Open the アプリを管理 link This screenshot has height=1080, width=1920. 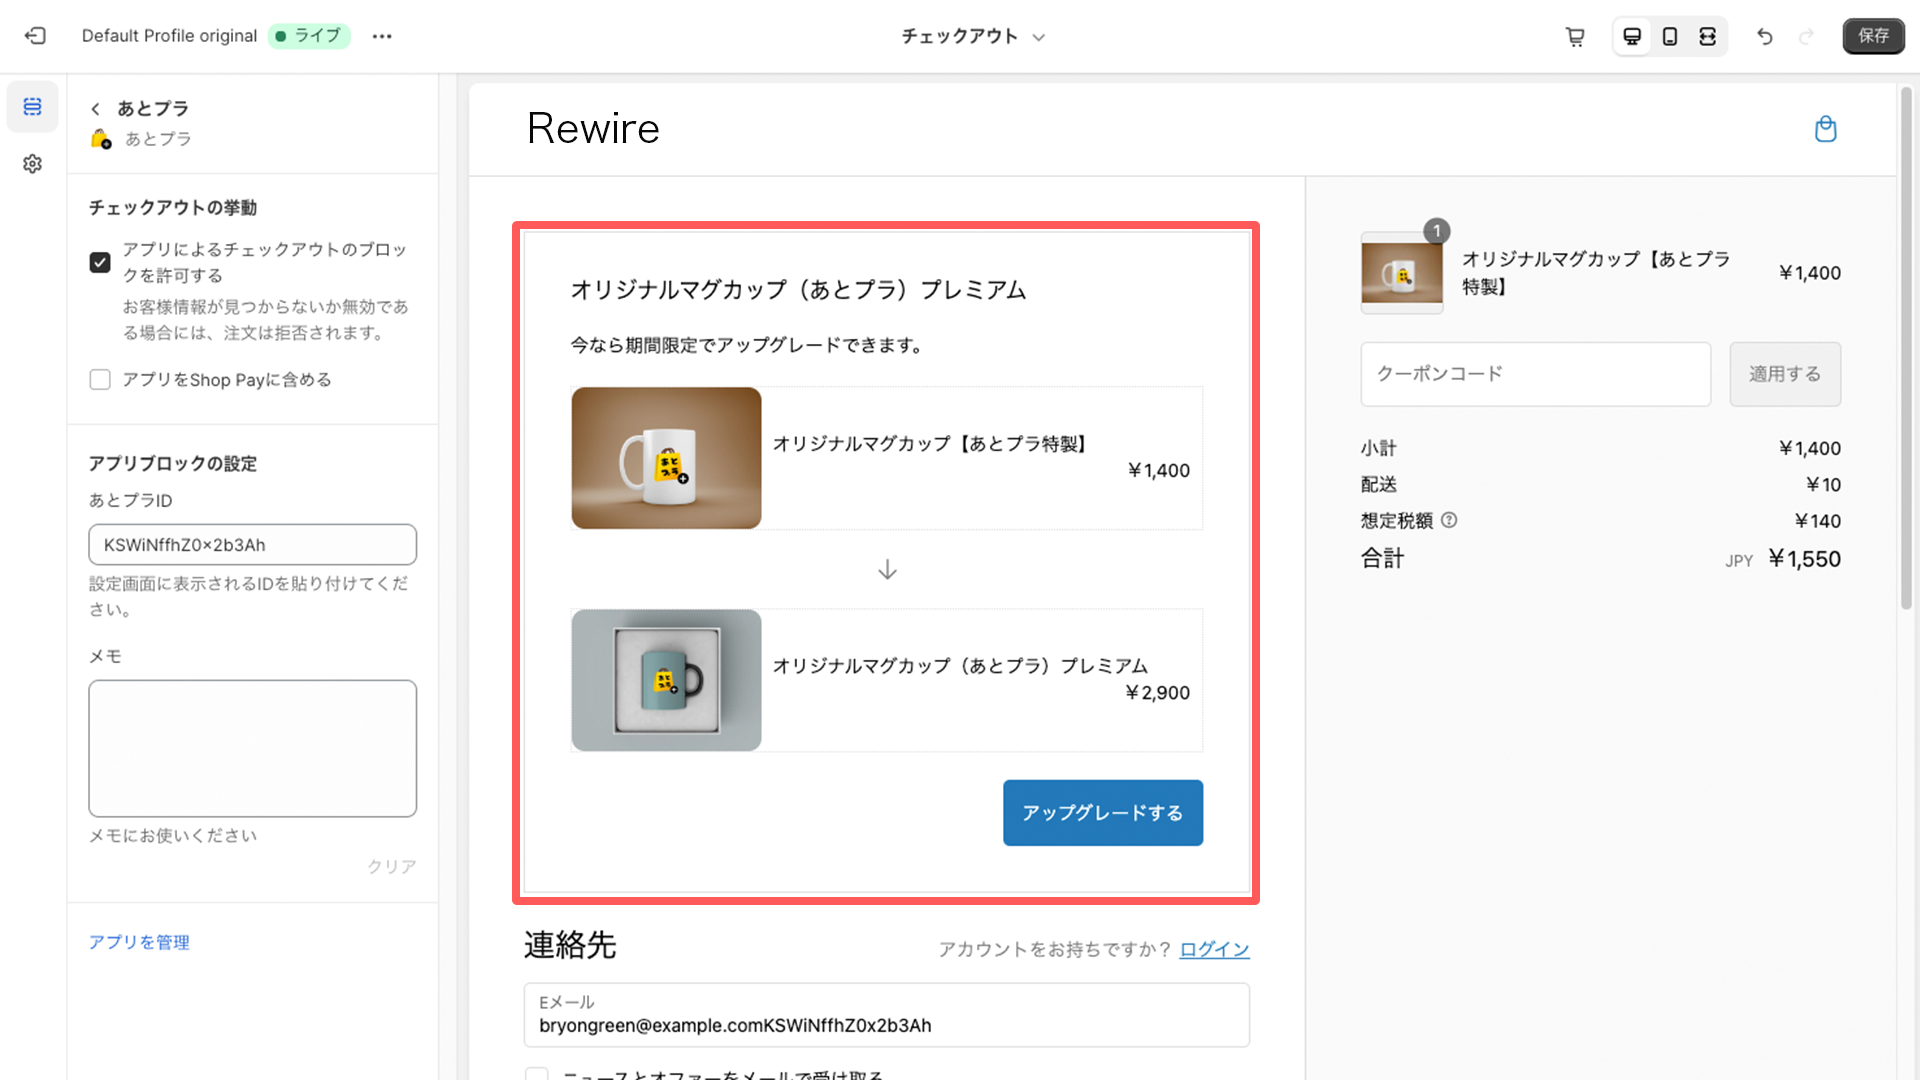[x=139, y=942]
